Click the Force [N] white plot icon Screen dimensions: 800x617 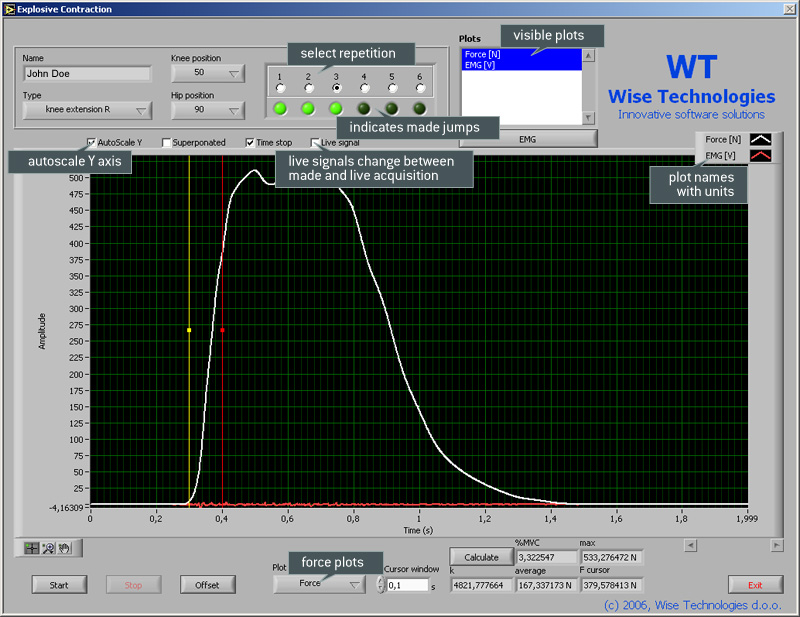coord(760,139)
